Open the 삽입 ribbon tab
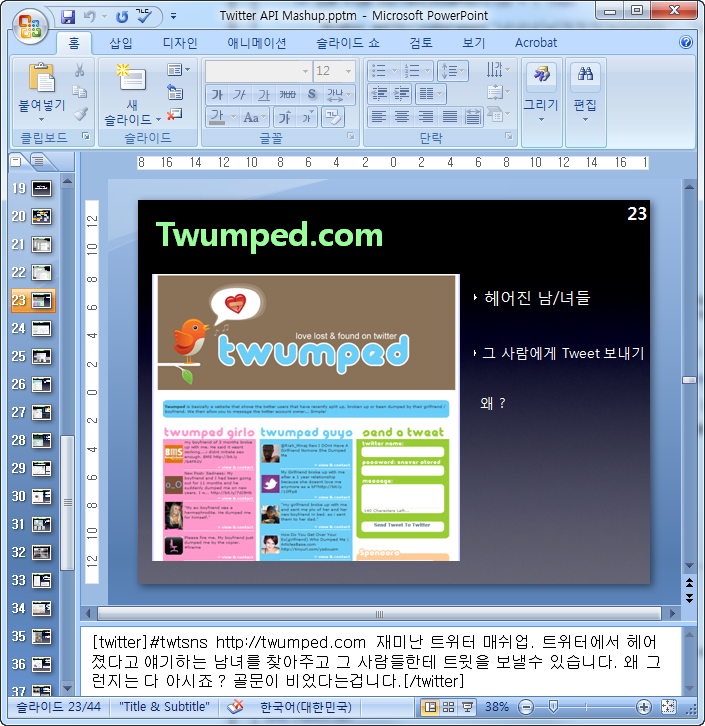 [121, 43]
